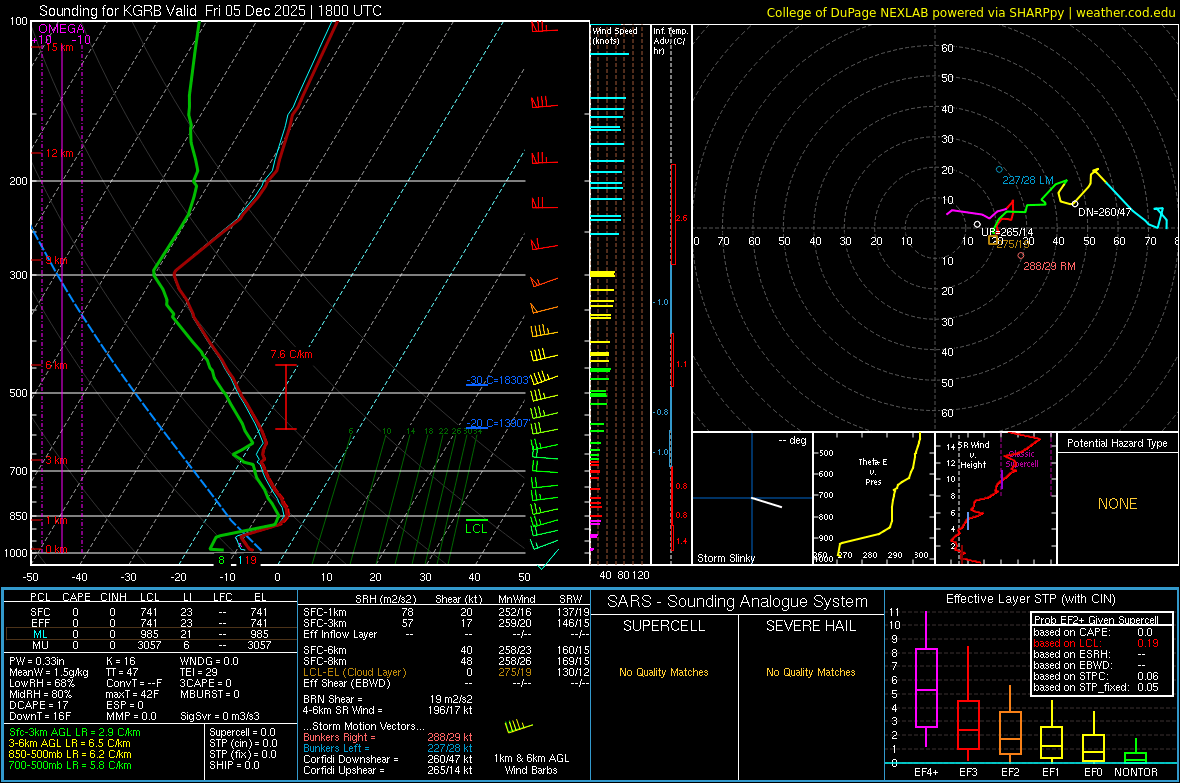This screenshot has height=783, width=1180.
Task: Click the Supercell = 0.0 composite value
Action: coord(242,732)
